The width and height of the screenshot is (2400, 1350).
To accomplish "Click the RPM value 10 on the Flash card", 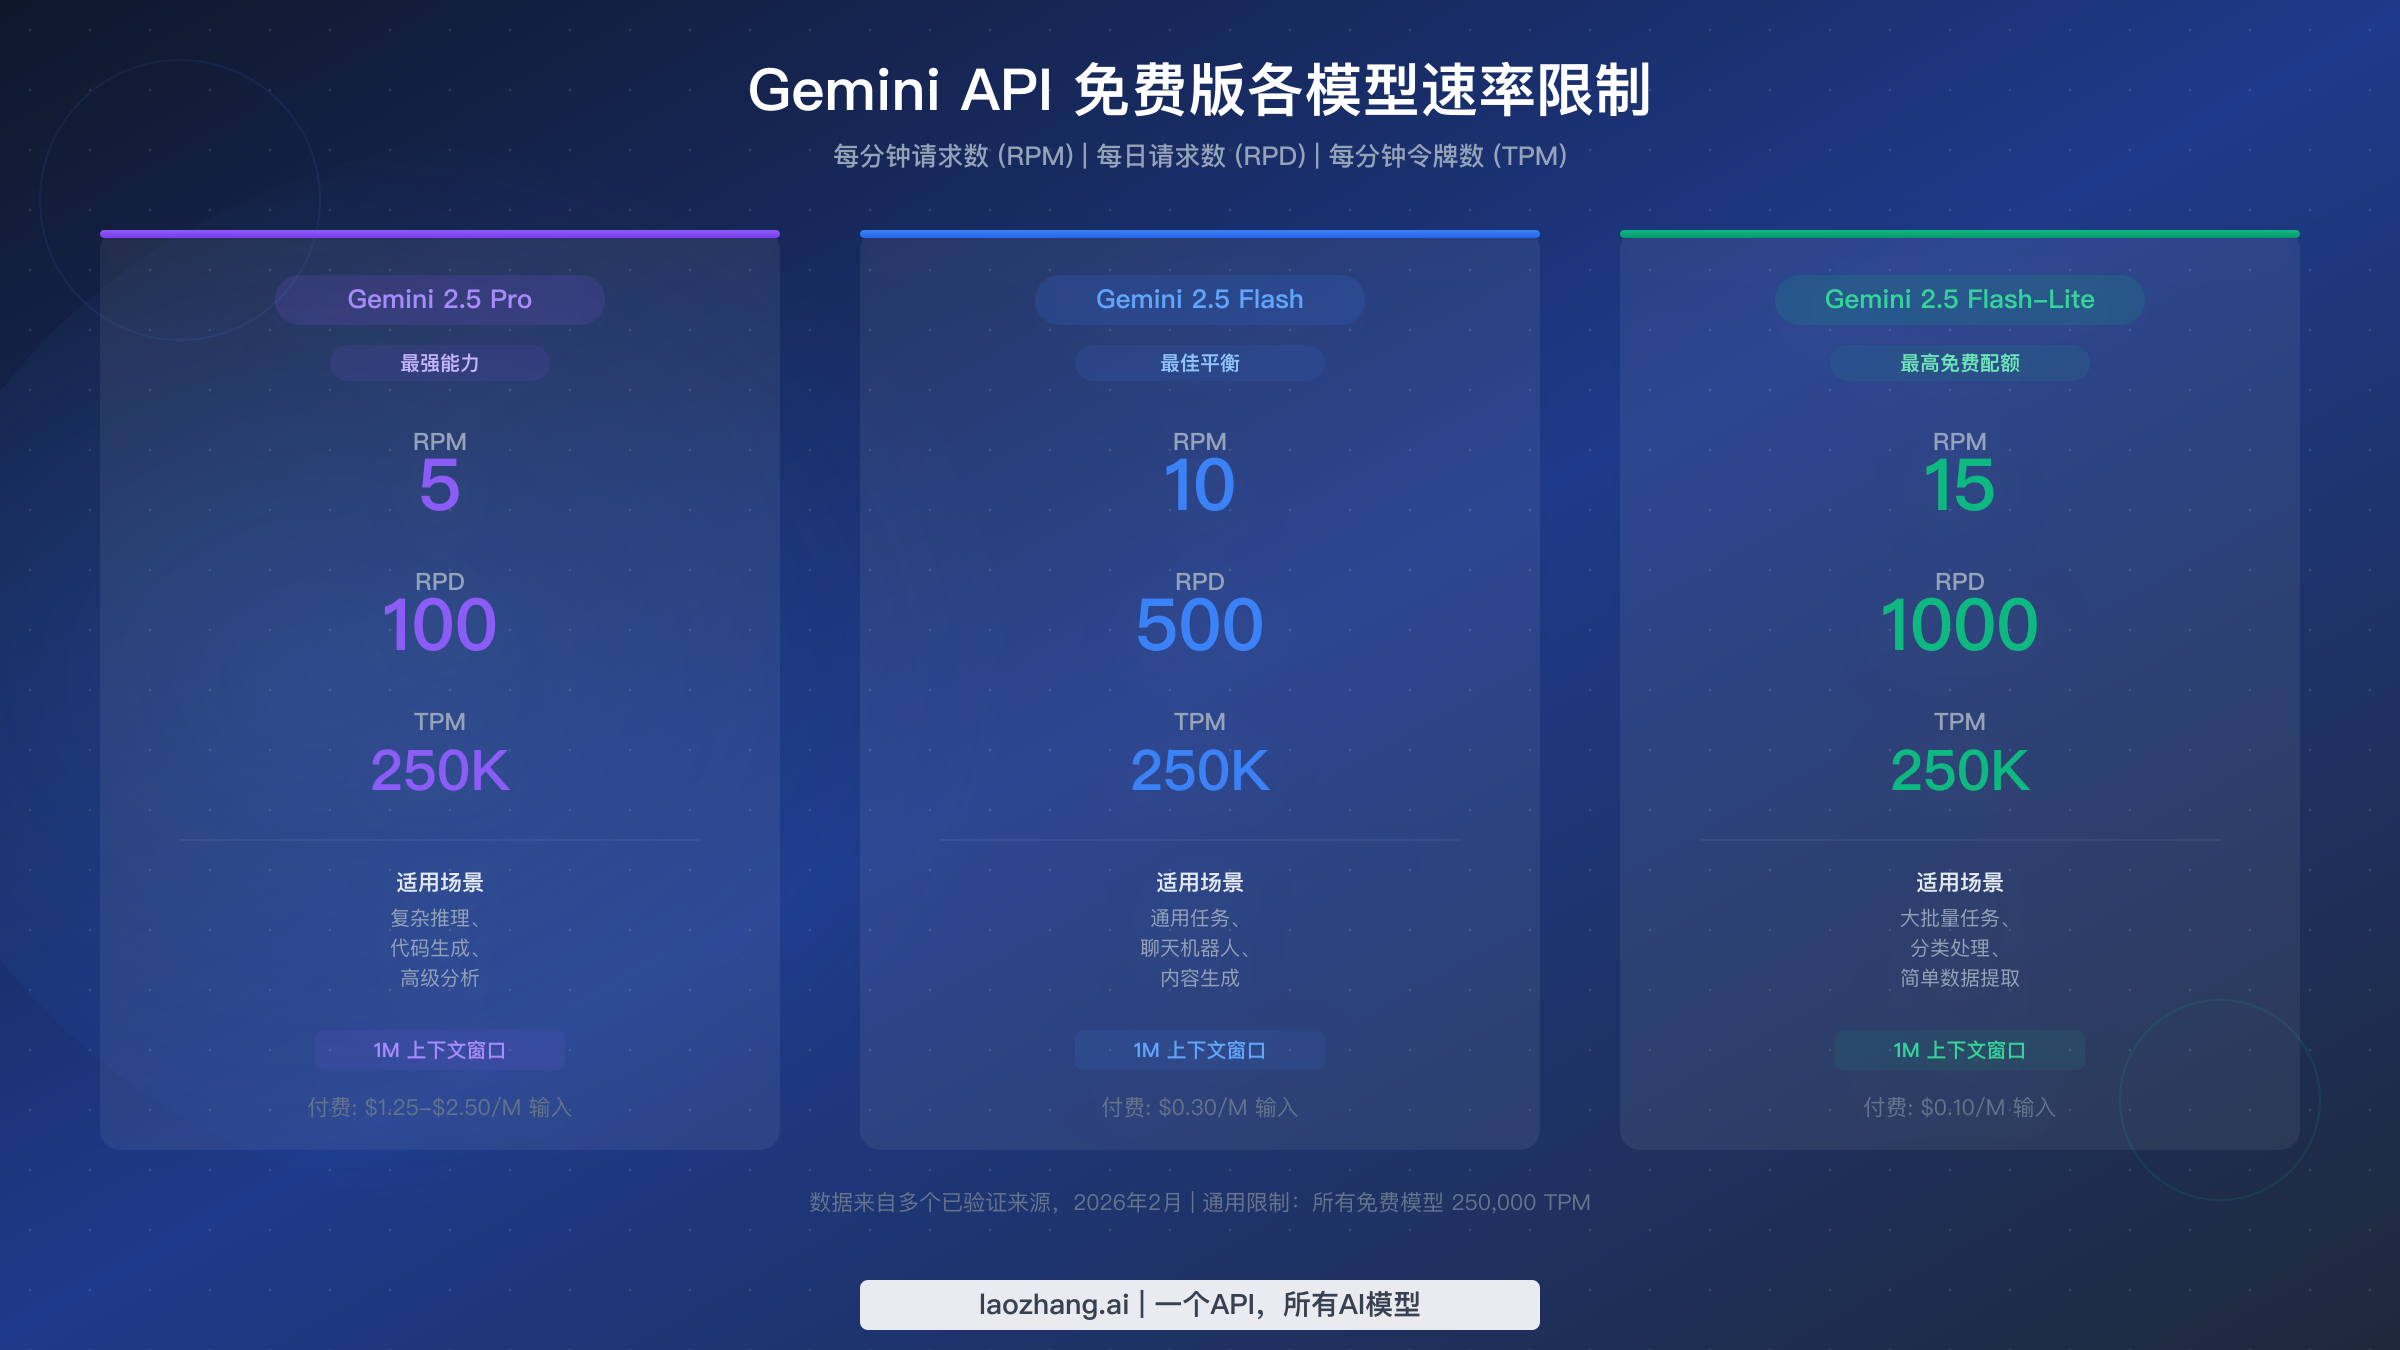I will point(1199,487).
